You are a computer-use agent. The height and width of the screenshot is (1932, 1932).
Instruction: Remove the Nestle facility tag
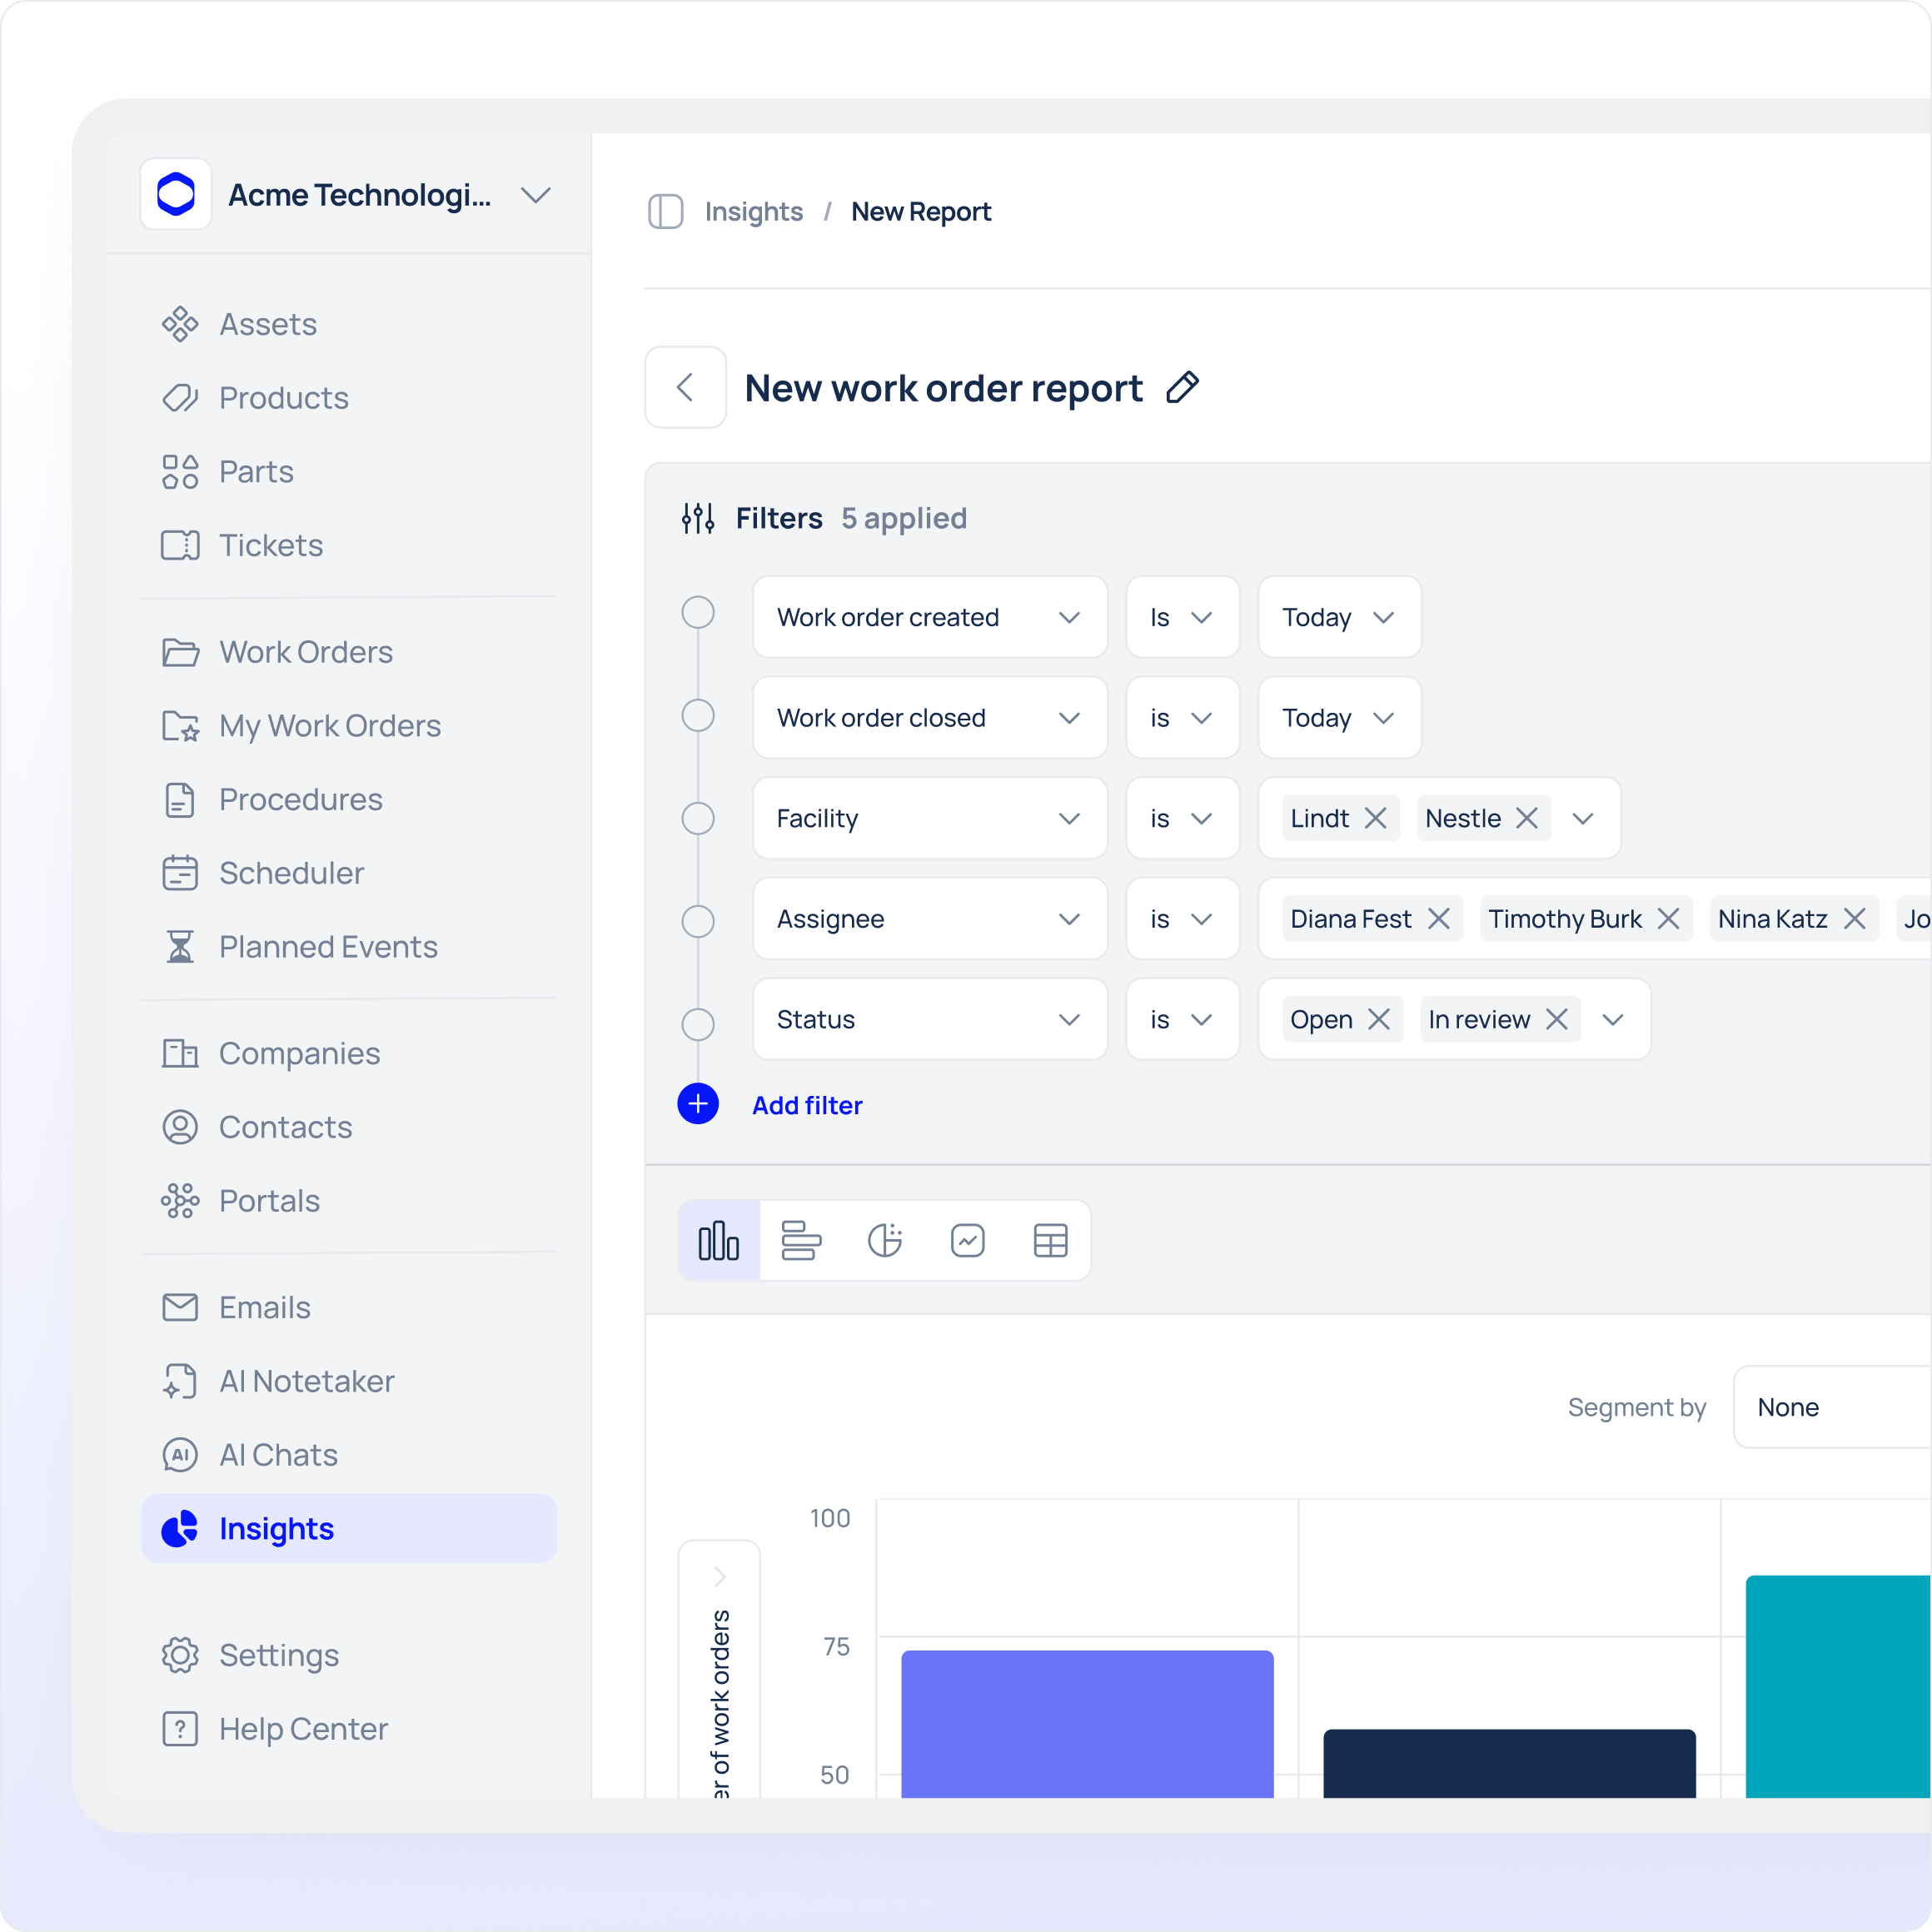[x=1526, y=818]
